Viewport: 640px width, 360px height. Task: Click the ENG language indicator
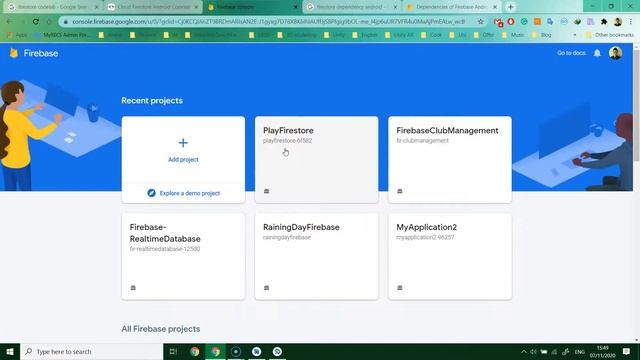580,351
